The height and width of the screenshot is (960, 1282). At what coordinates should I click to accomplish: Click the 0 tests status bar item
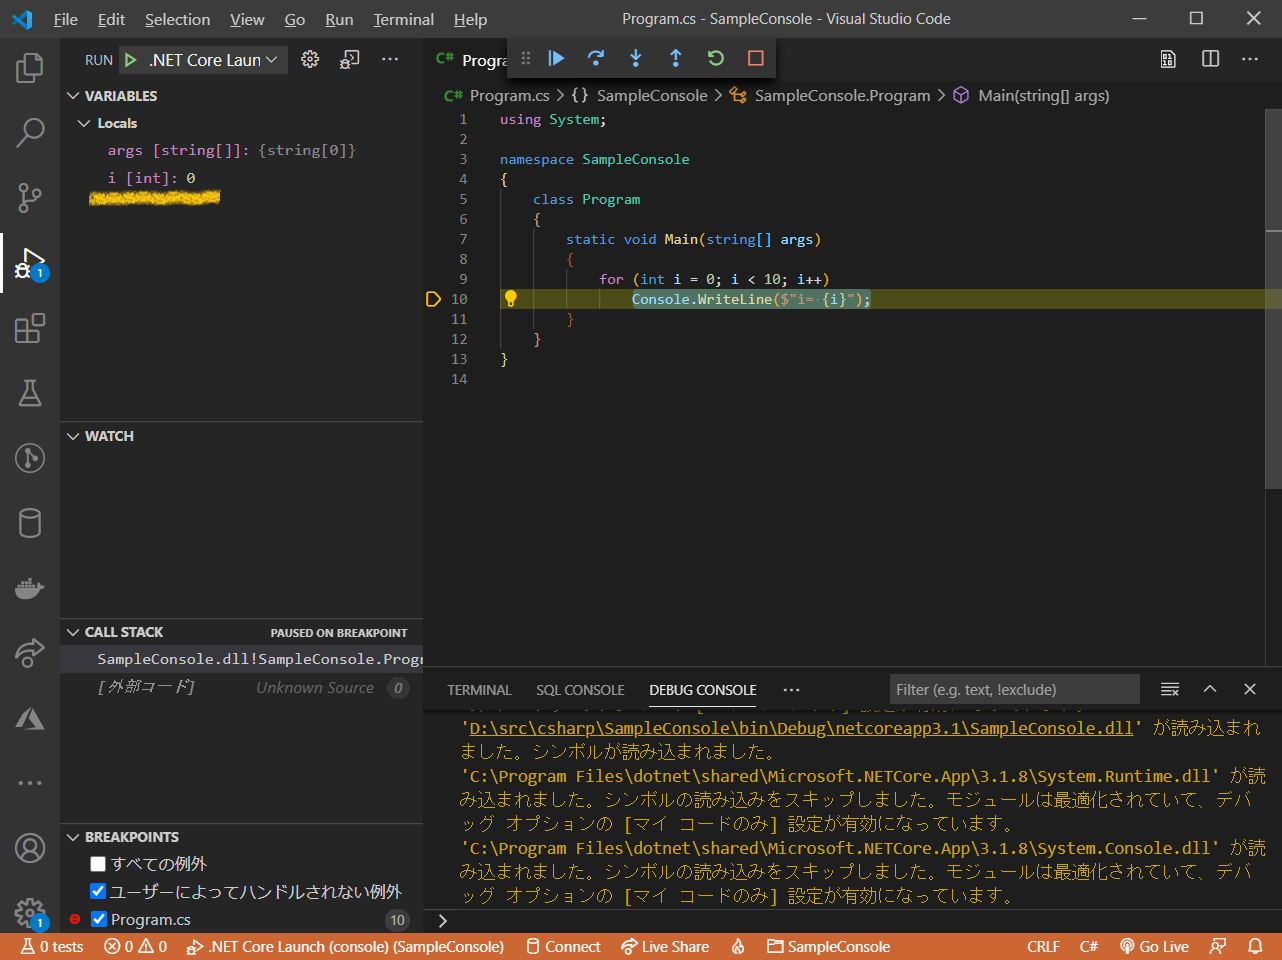[52, 946]
